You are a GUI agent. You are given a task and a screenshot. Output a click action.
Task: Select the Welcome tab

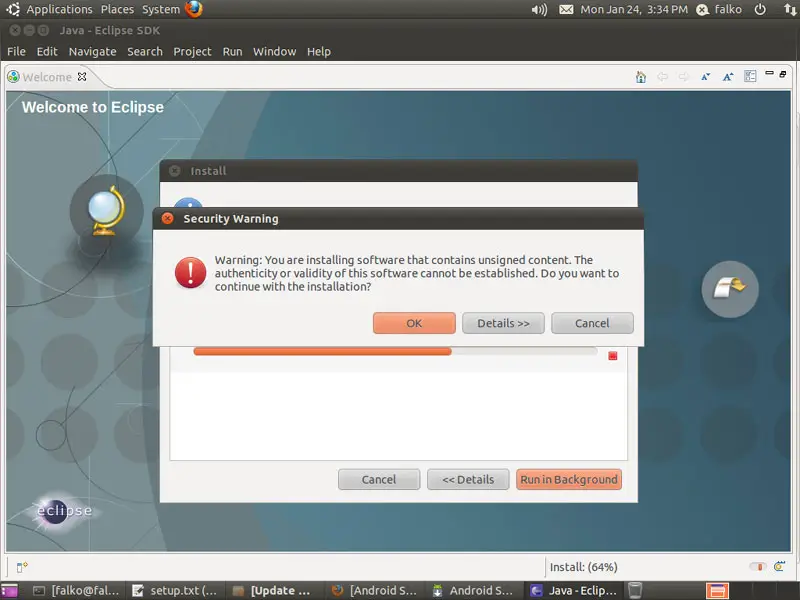[47, 77]
